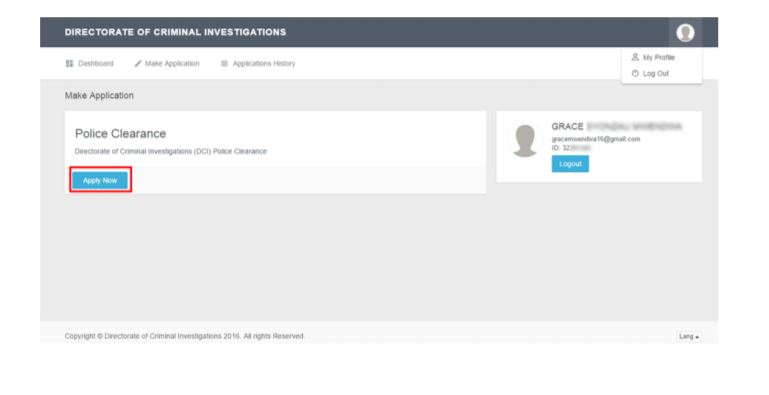Open the Lang dropdown in the footer
Viewport: 769px width, 395px height.
[689, 337]
